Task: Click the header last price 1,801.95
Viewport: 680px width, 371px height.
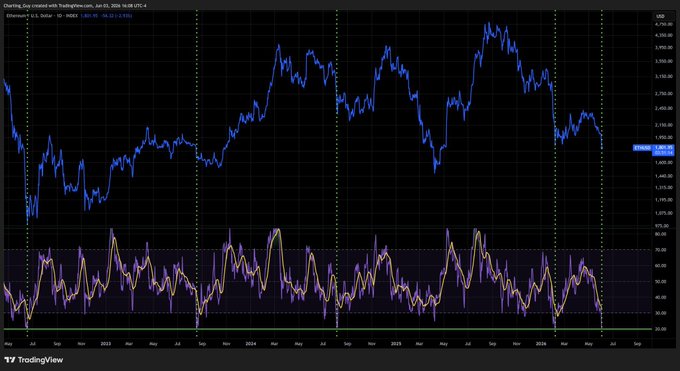Action: 89,16
